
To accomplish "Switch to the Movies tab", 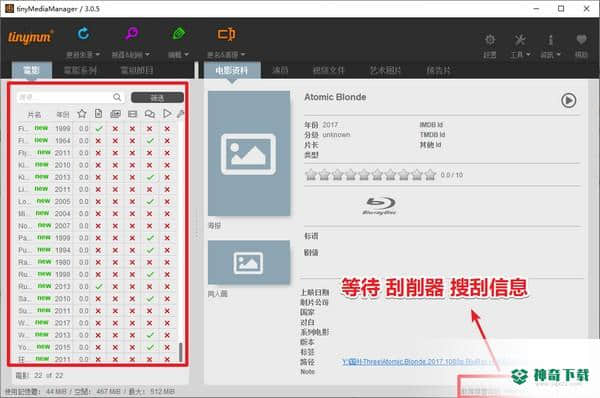I will (x=31, y=70).
